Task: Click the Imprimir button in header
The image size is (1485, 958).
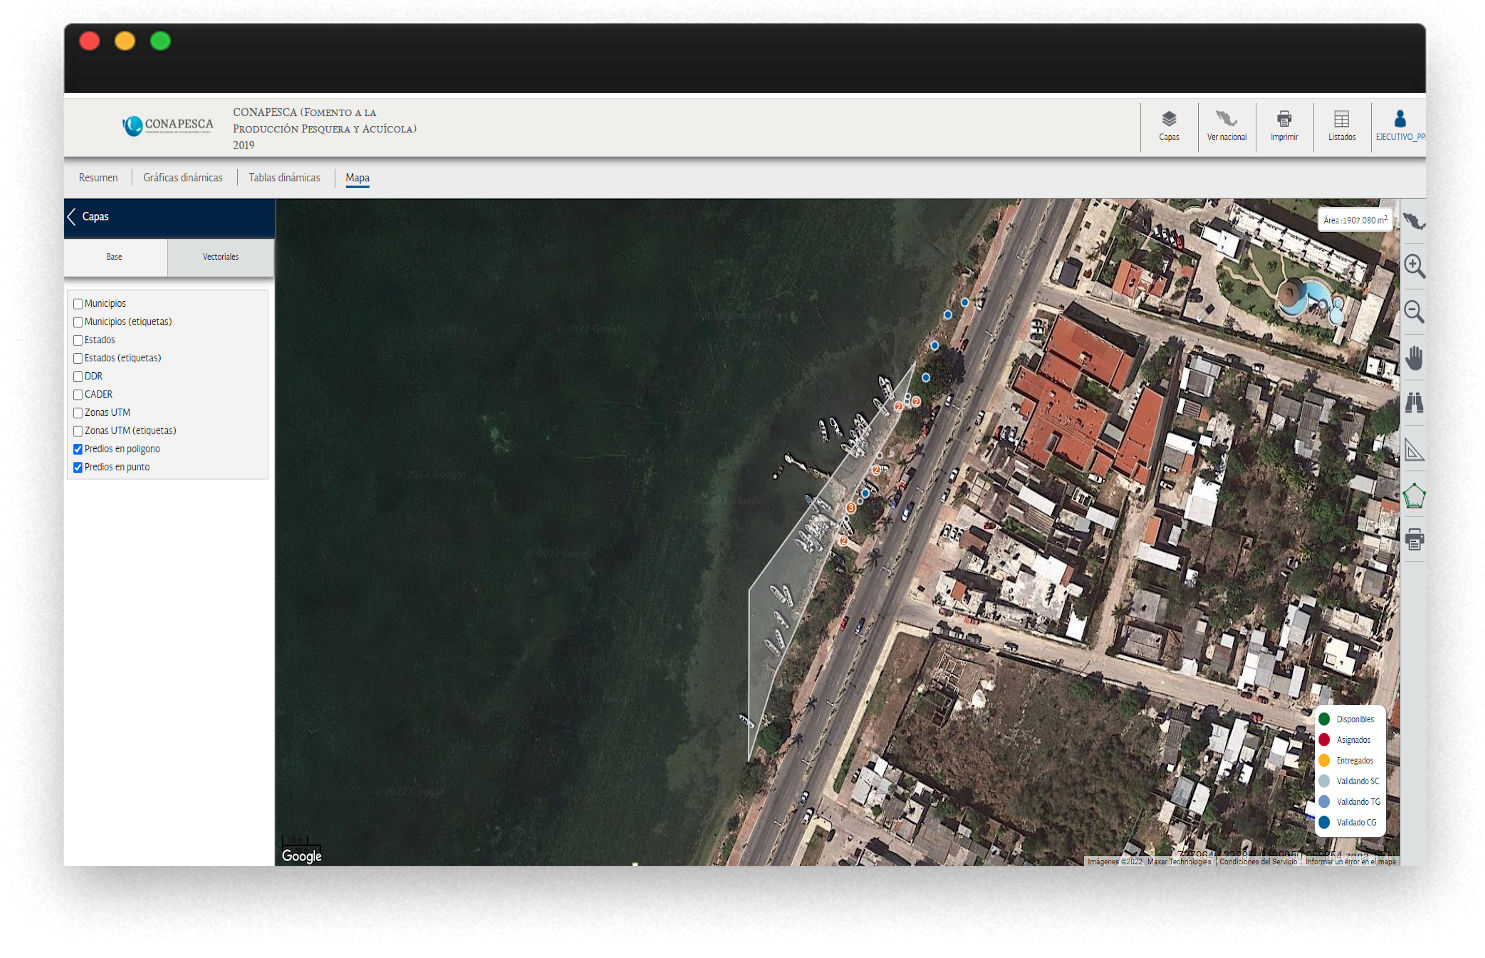Action: point(1284,125)
